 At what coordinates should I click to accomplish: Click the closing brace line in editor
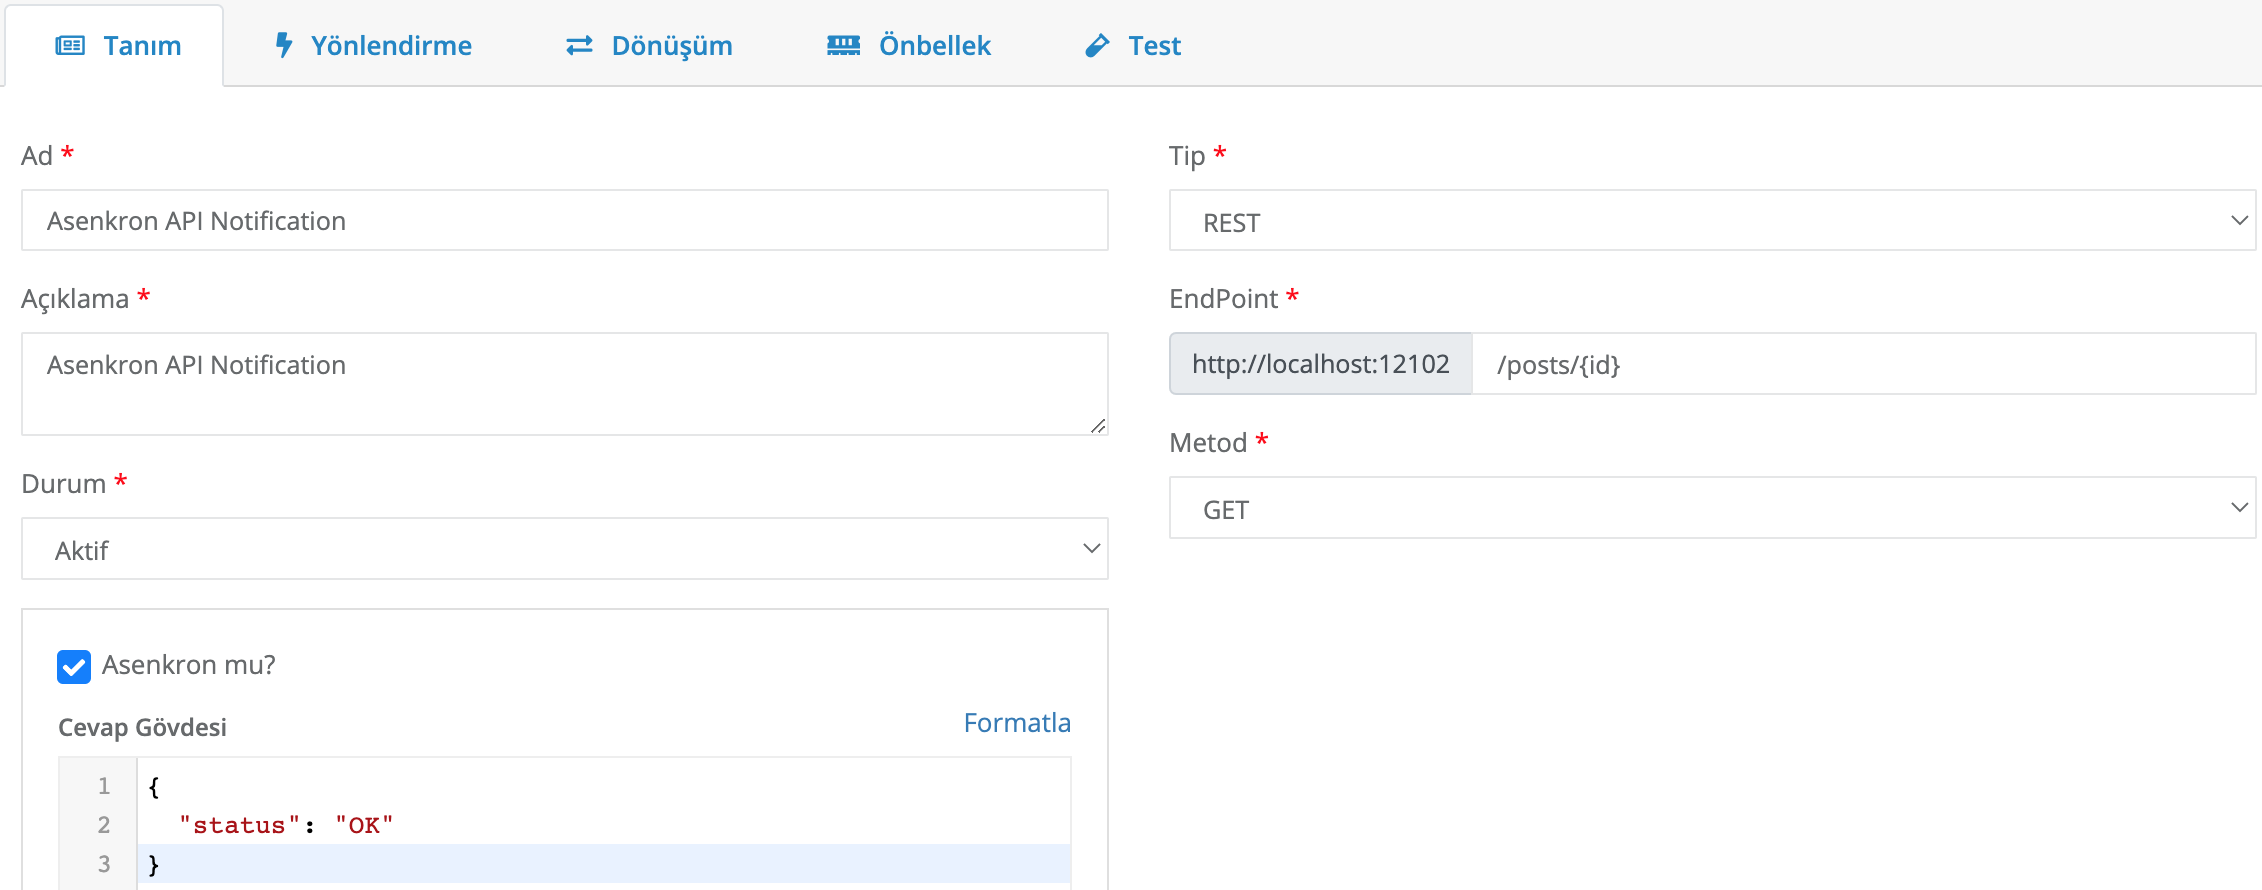click(x=604, y=864)
